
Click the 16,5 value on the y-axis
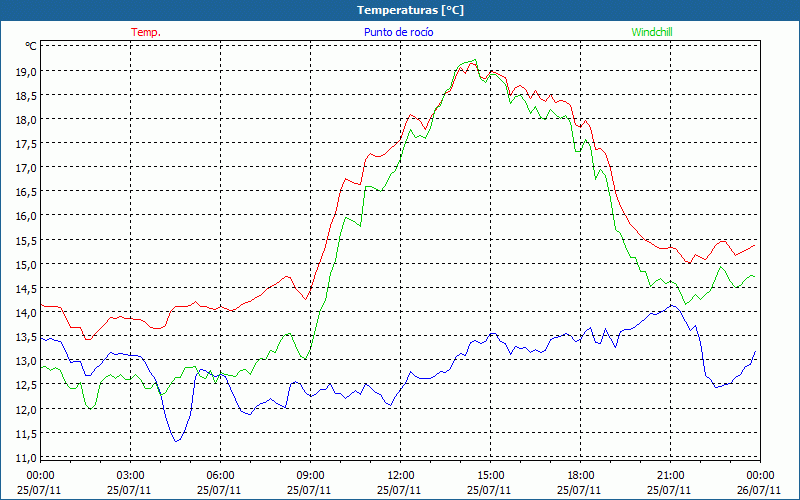27,192
